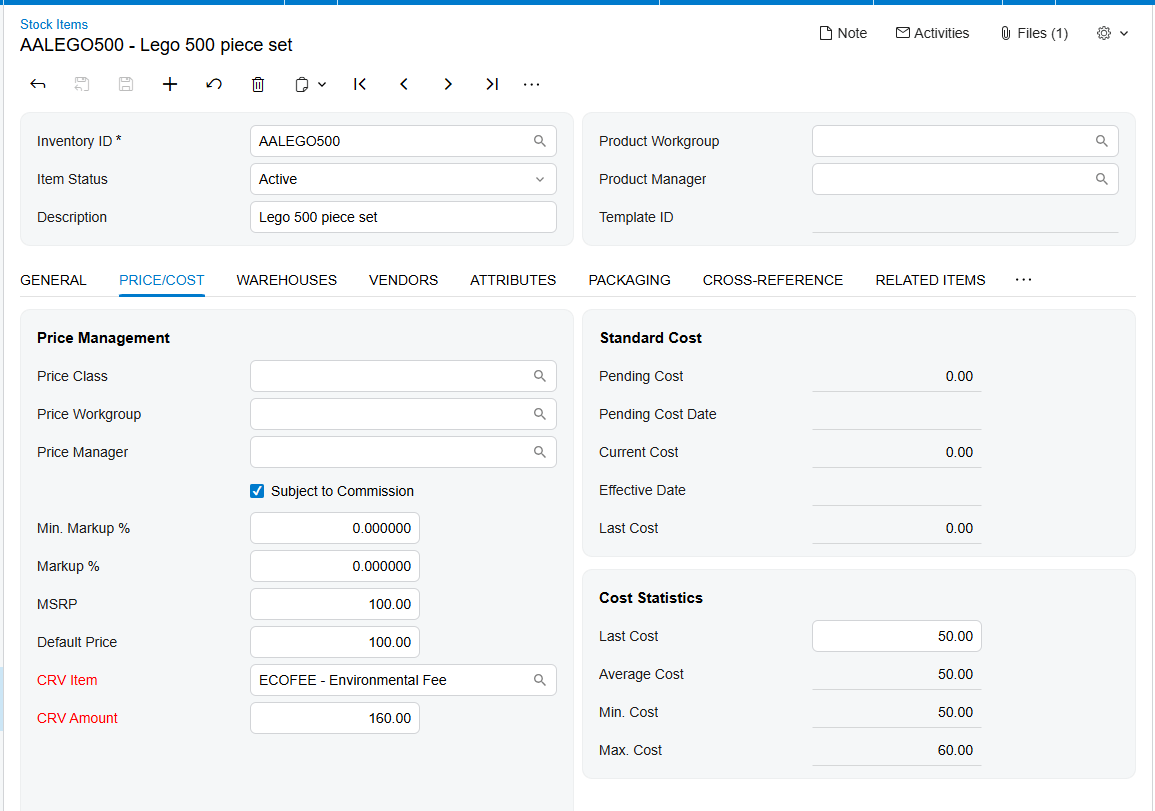Go to the next record
This screenshot has height=811, width=1155.
point(448,84)
